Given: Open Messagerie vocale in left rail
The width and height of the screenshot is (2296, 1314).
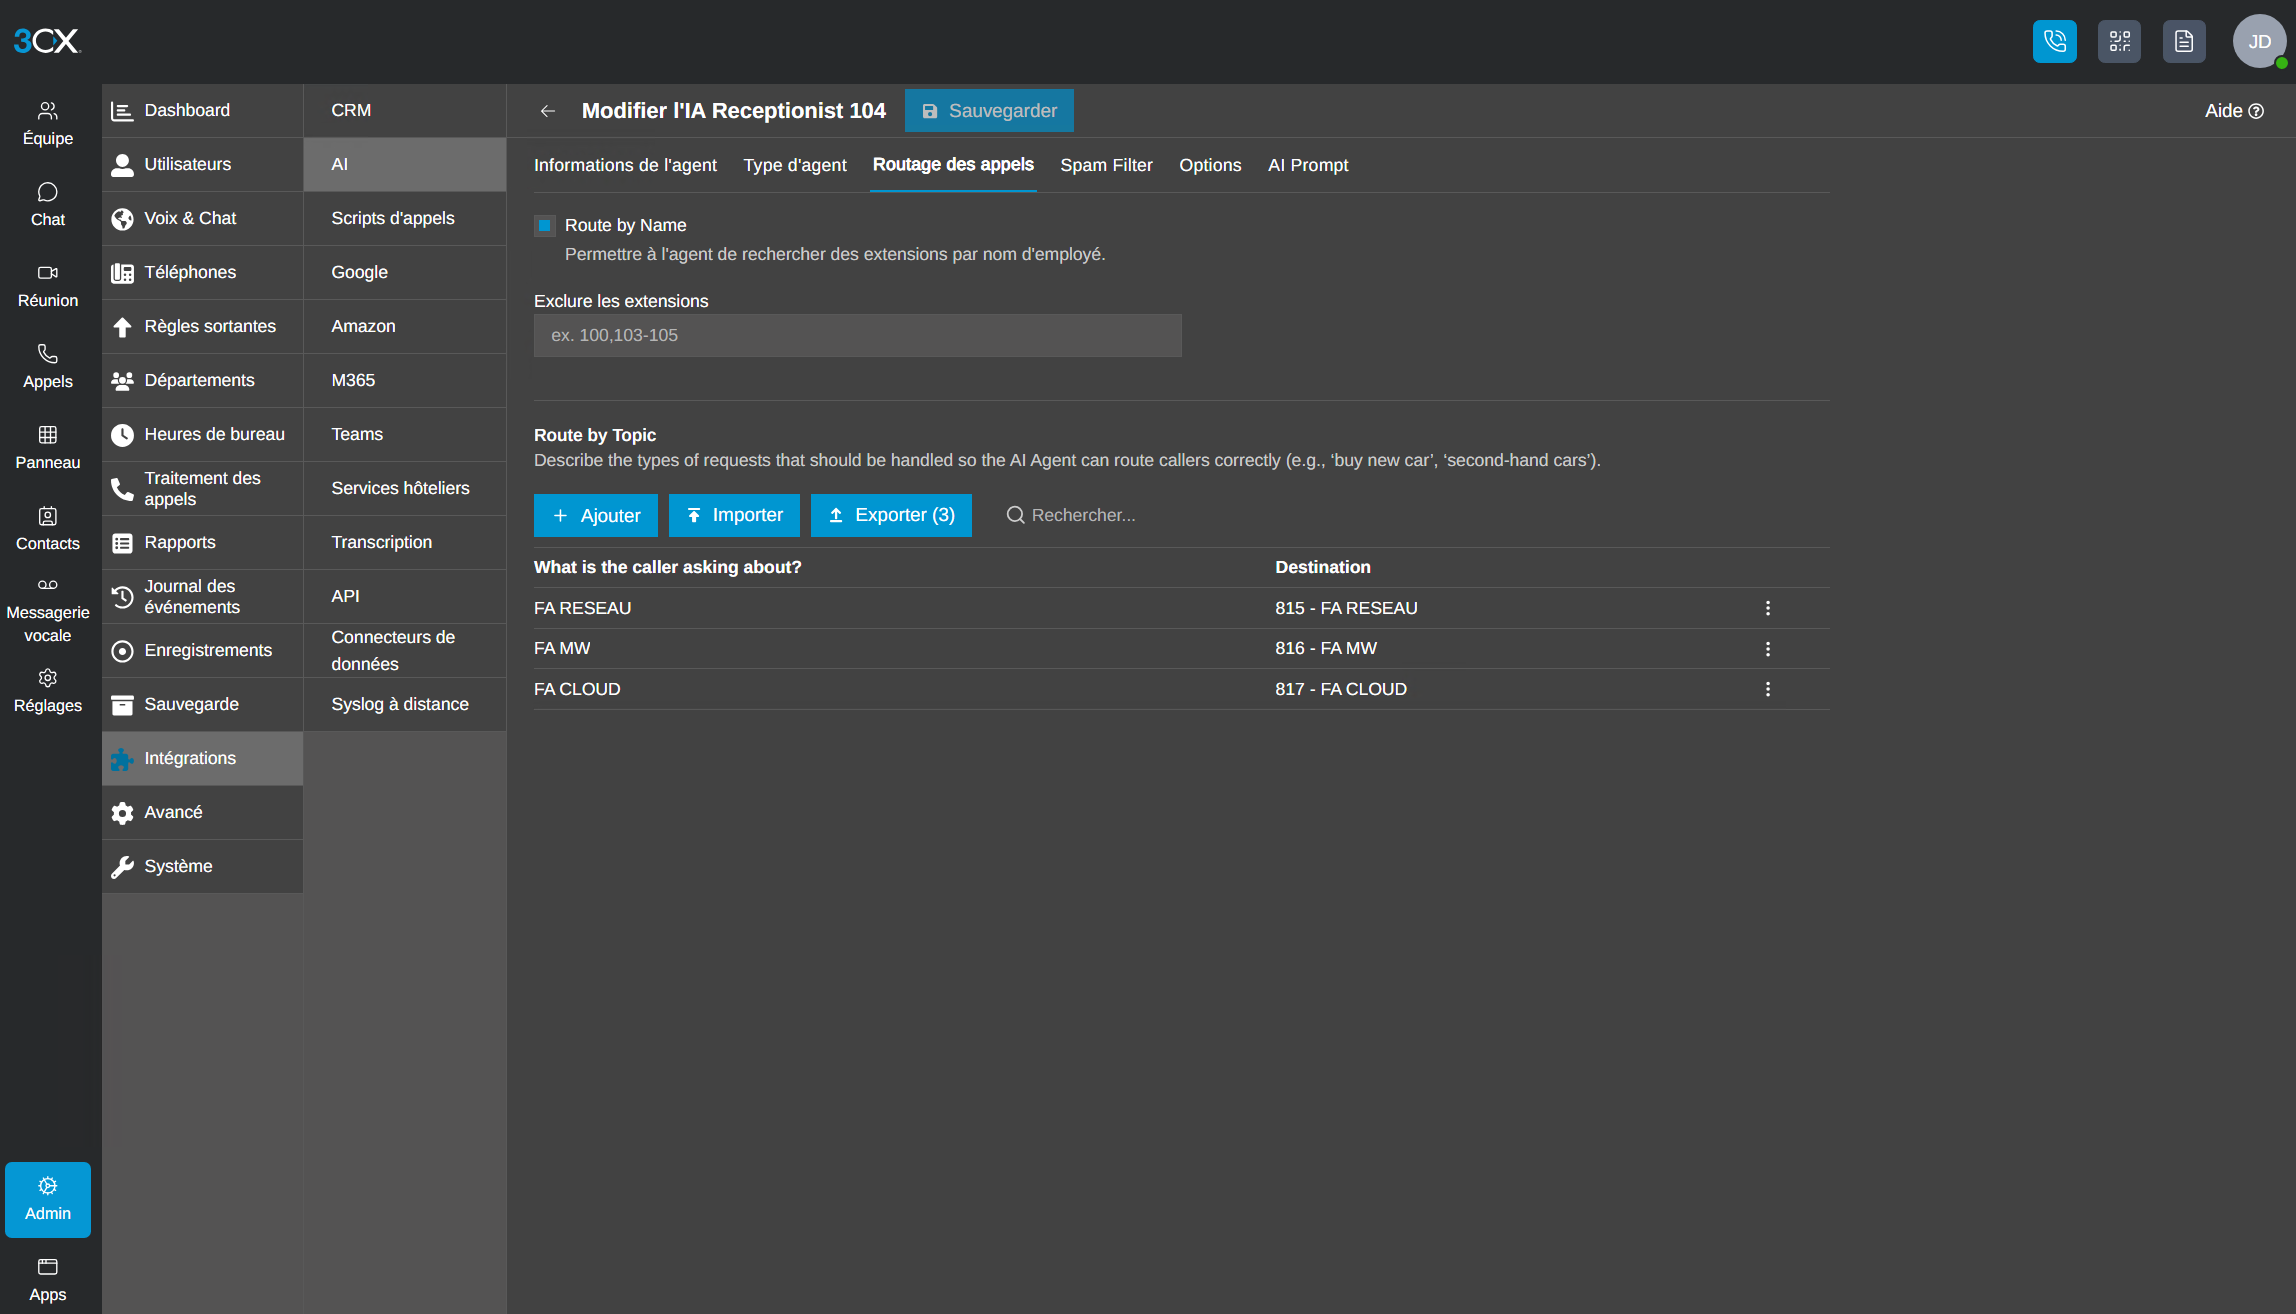Looking at the screenshot, I should pos(48,611).
